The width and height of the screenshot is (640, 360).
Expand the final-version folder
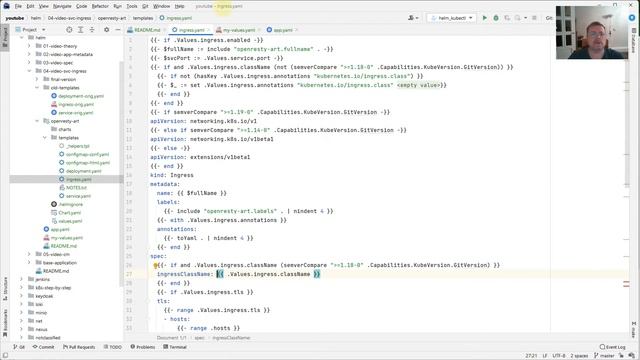[x=37, y=79]
